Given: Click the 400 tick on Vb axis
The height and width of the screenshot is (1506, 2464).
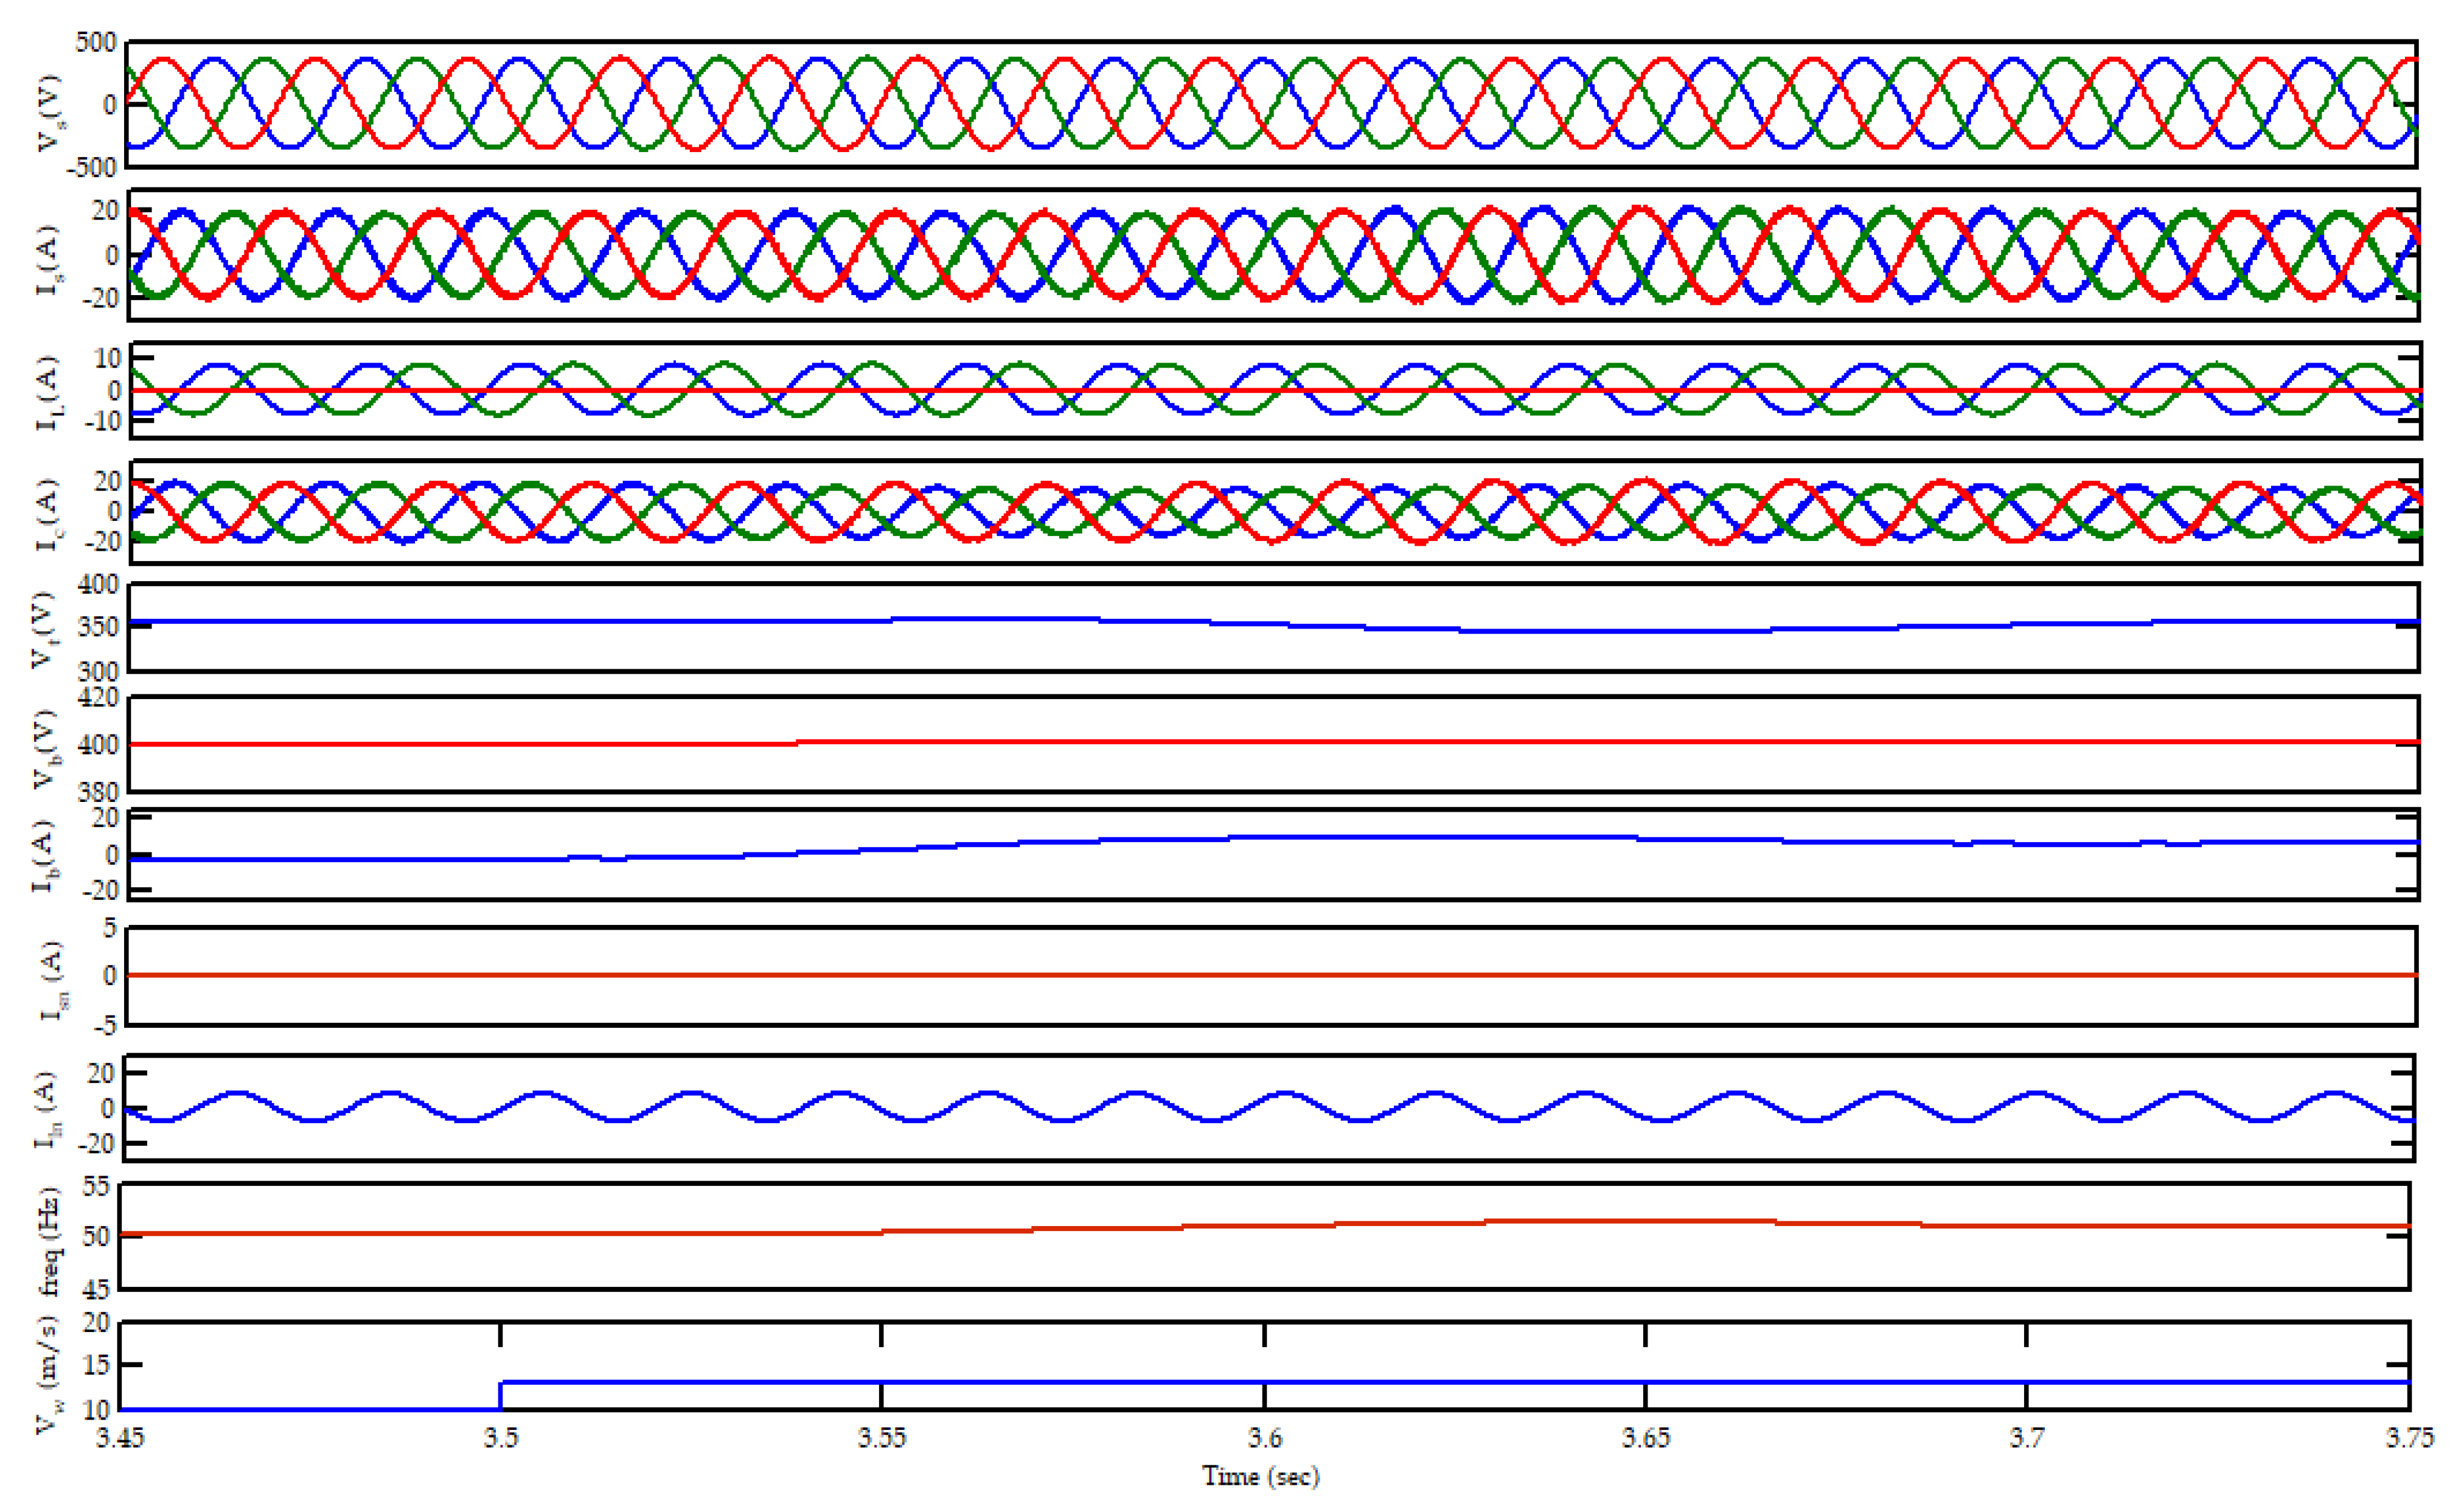Looking at the screenshot, I should (98, 744).
